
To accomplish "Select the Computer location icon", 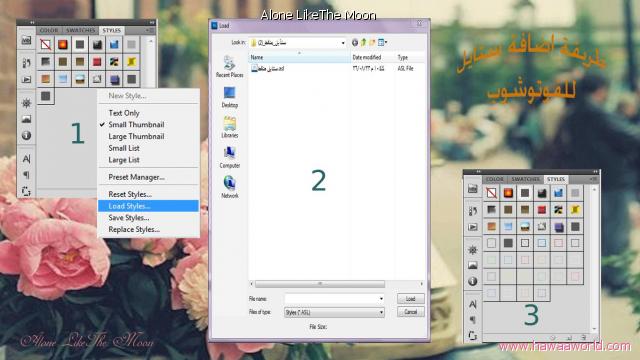I will [x=229, y=157].
